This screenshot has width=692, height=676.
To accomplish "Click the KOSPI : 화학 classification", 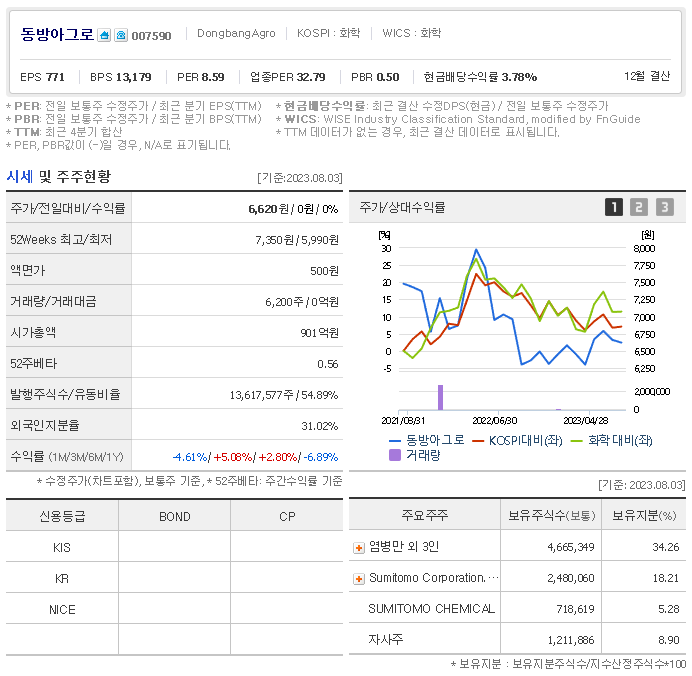I will [x=328, y=33].
